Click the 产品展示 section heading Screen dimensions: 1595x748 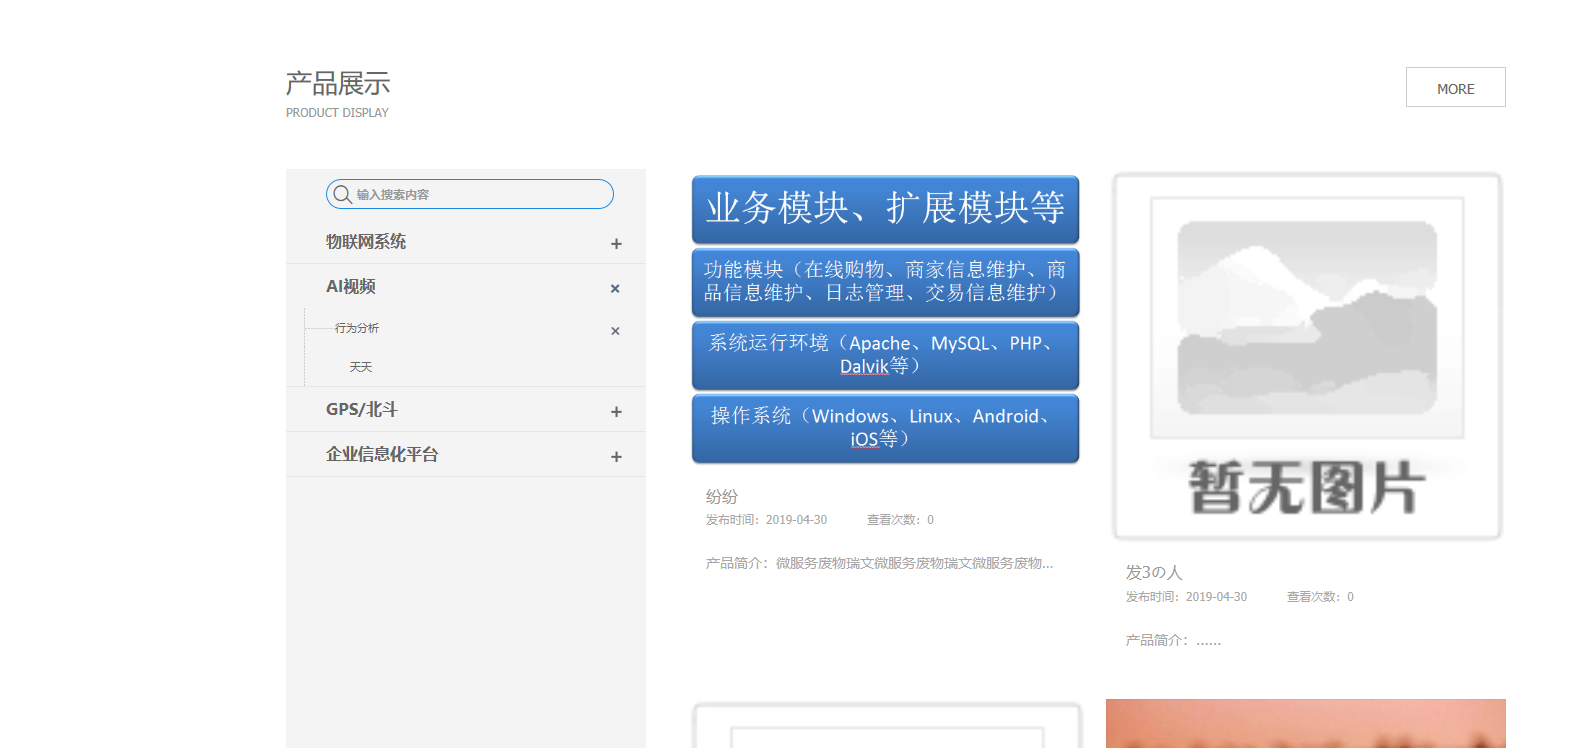point(338,84)
